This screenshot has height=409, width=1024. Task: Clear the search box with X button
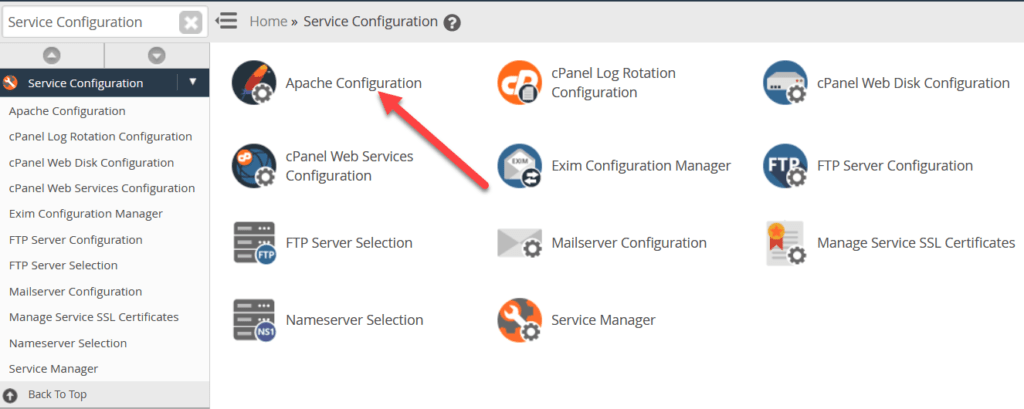[x=190, y=22]
